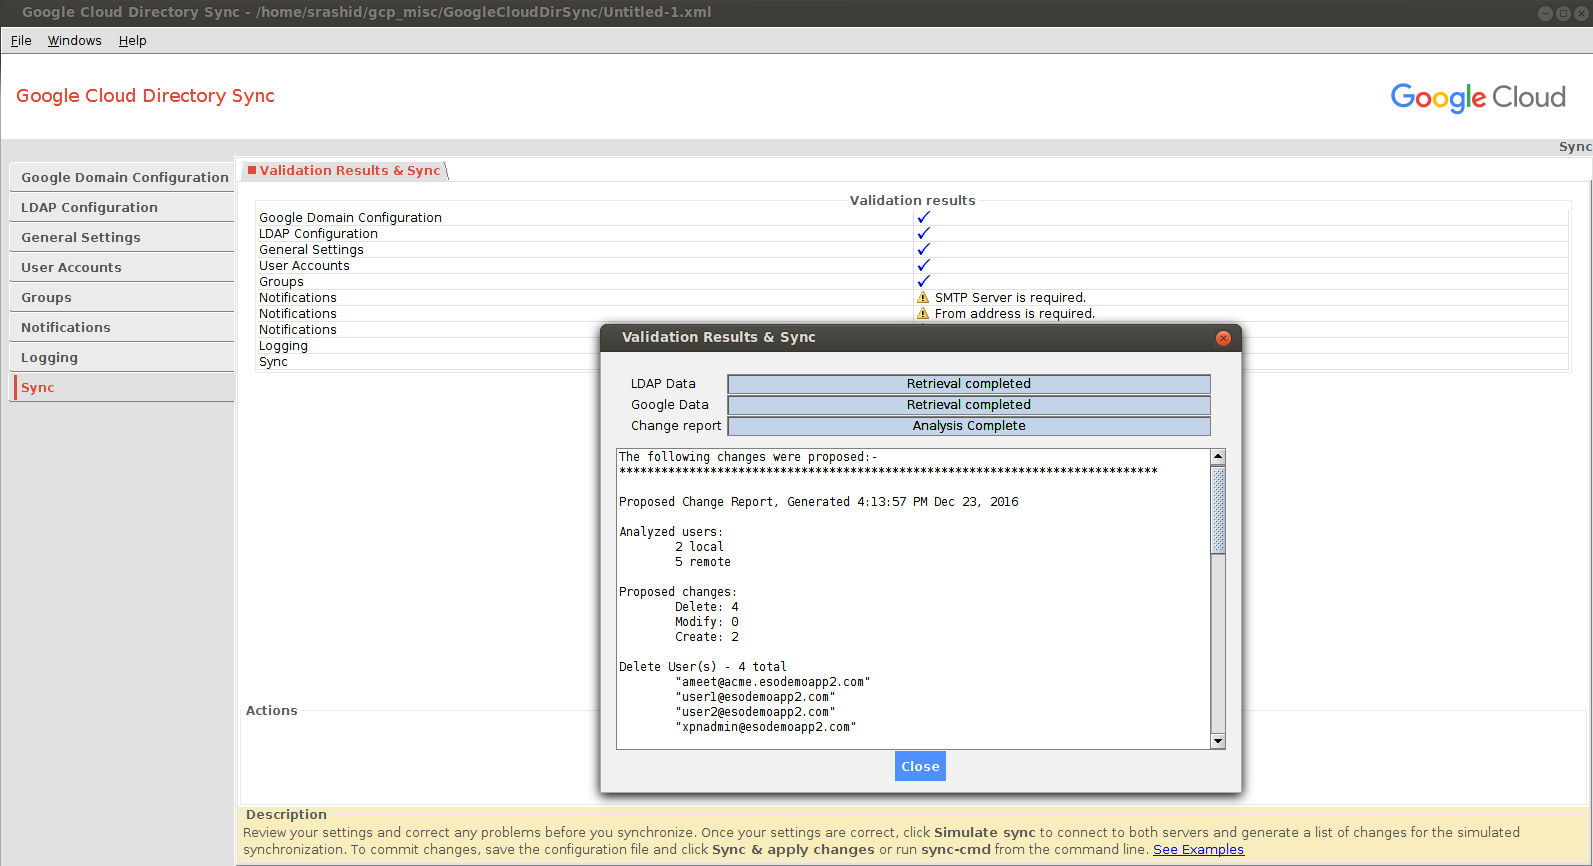Click "ameet@acme.esodemoapp2.com" in the delete list
This screenshot has height=866, width=1593.
click(x=773, y=682)
